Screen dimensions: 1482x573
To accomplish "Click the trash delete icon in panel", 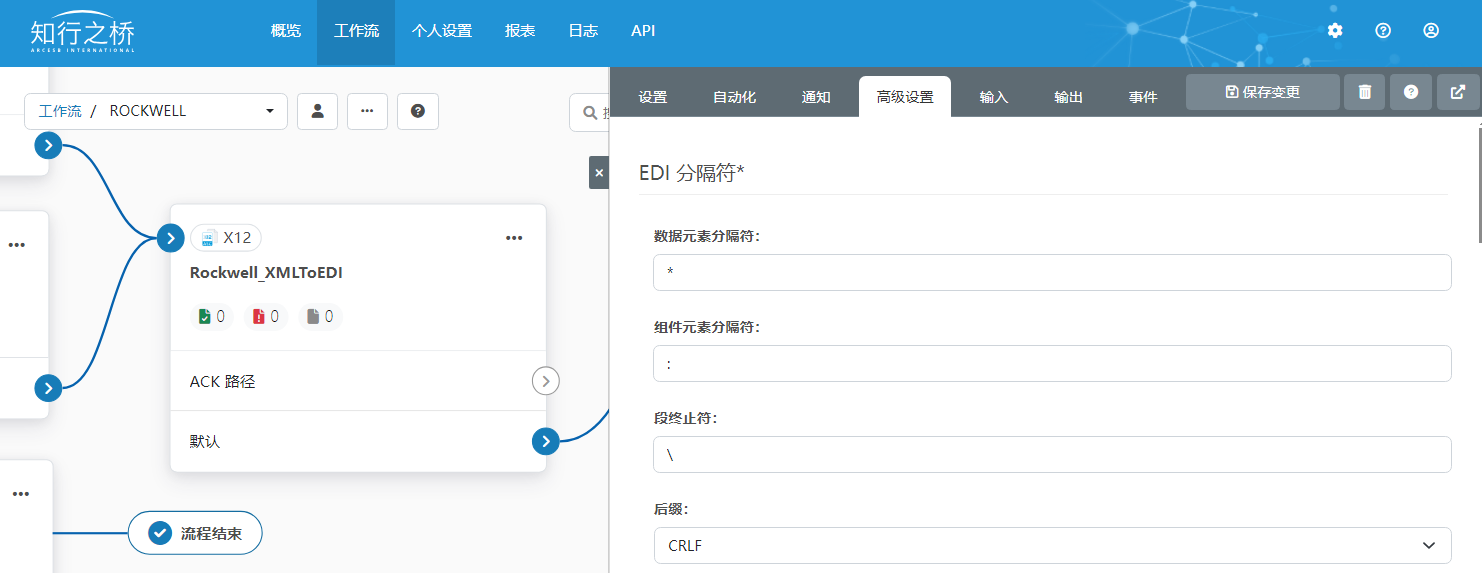I will point(1365,92).
